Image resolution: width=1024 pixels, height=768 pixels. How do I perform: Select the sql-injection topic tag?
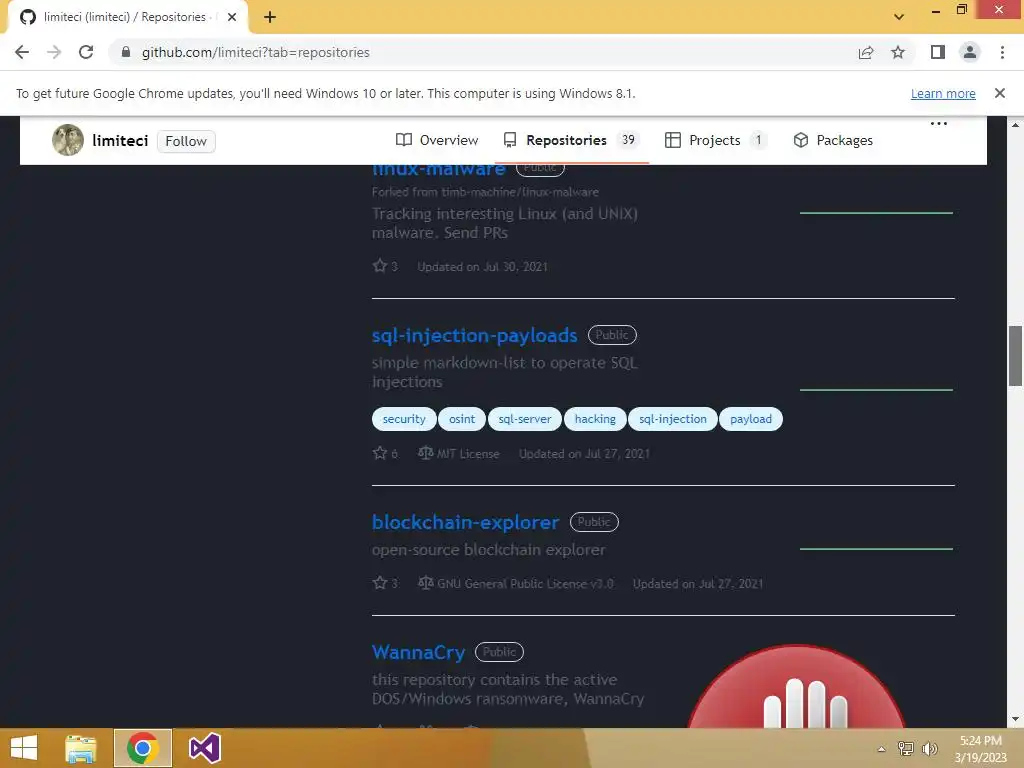click(673, 419)
